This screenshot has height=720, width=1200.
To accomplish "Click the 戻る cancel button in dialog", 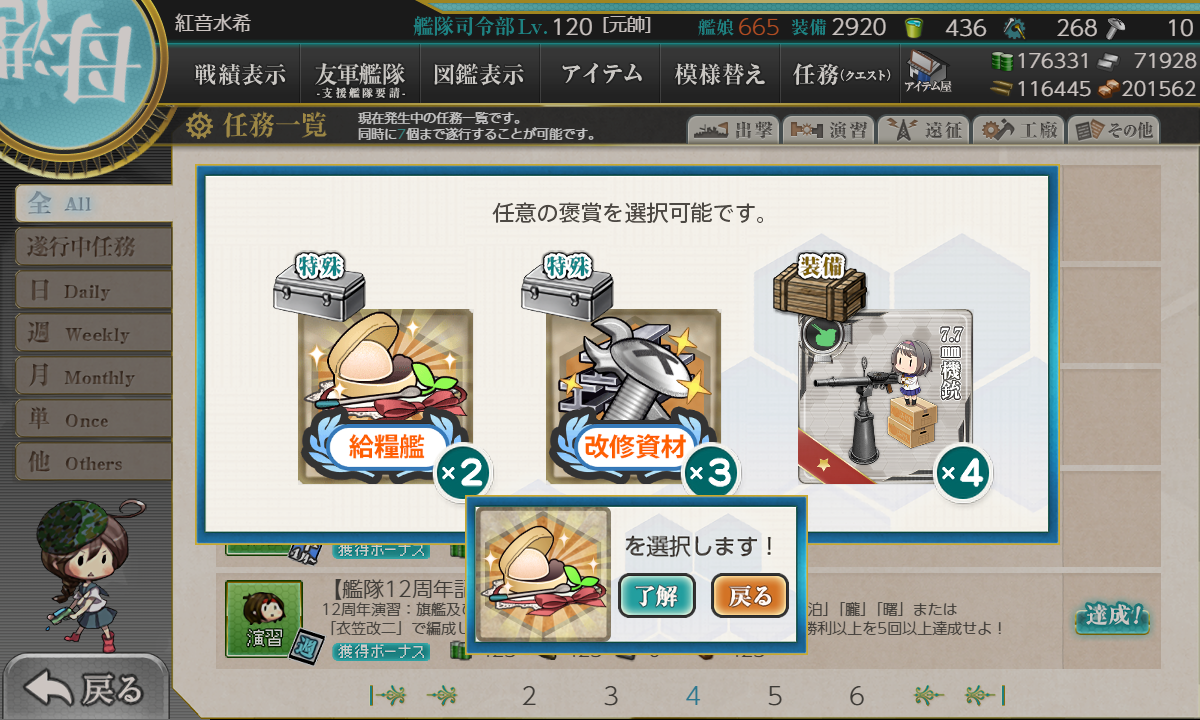I will tap(750, 596).
